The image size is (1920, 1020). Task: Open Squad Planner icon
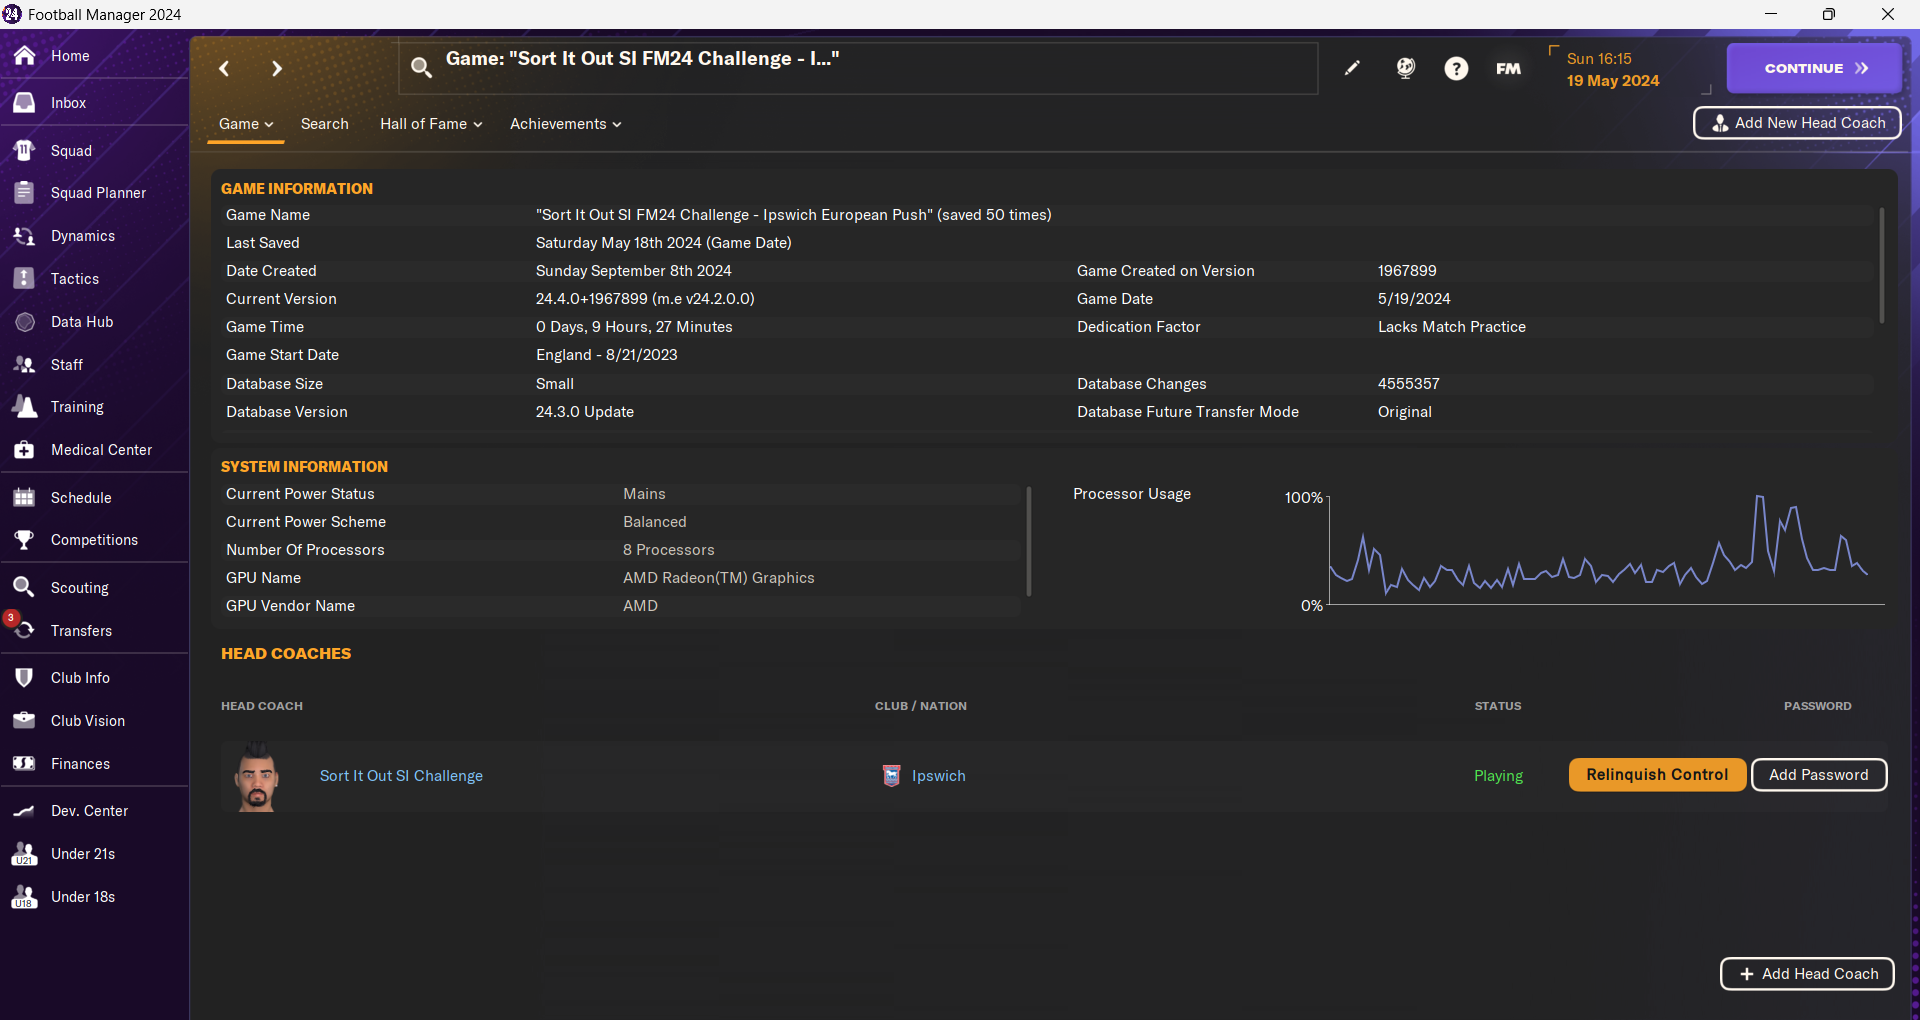(x=24, y=193)
